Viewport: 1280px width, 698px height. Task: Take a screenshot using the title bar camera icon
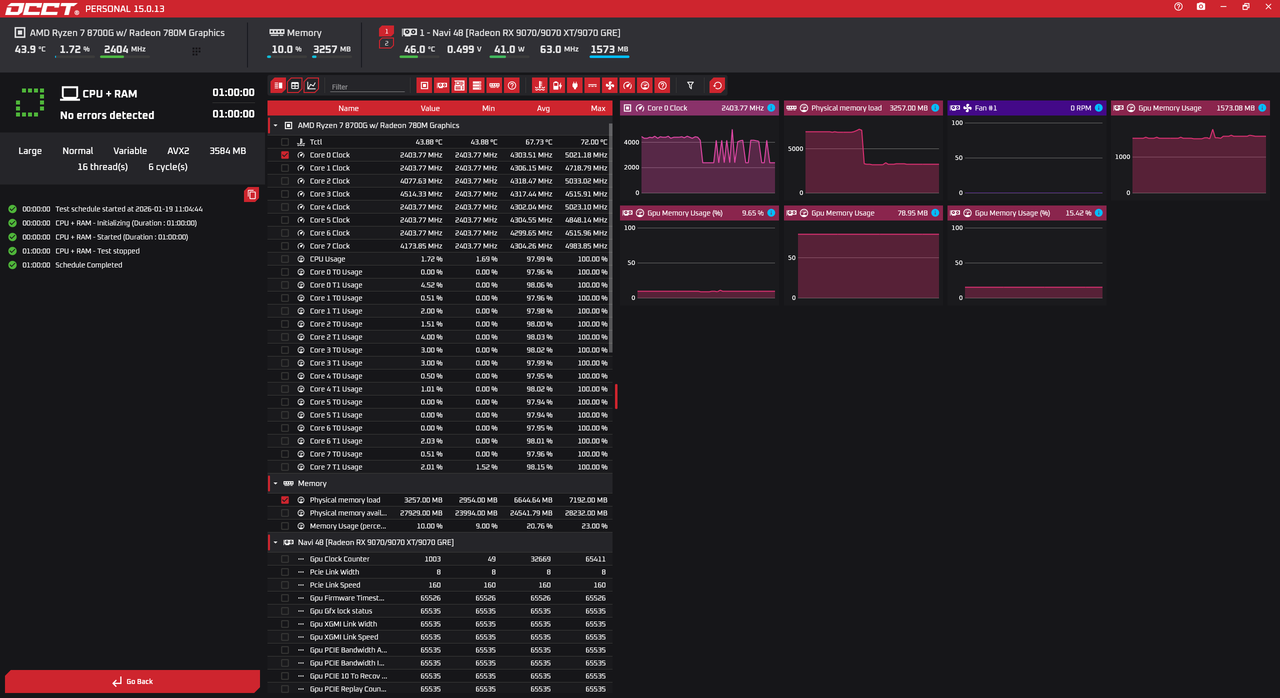[x=1201, y=7]
